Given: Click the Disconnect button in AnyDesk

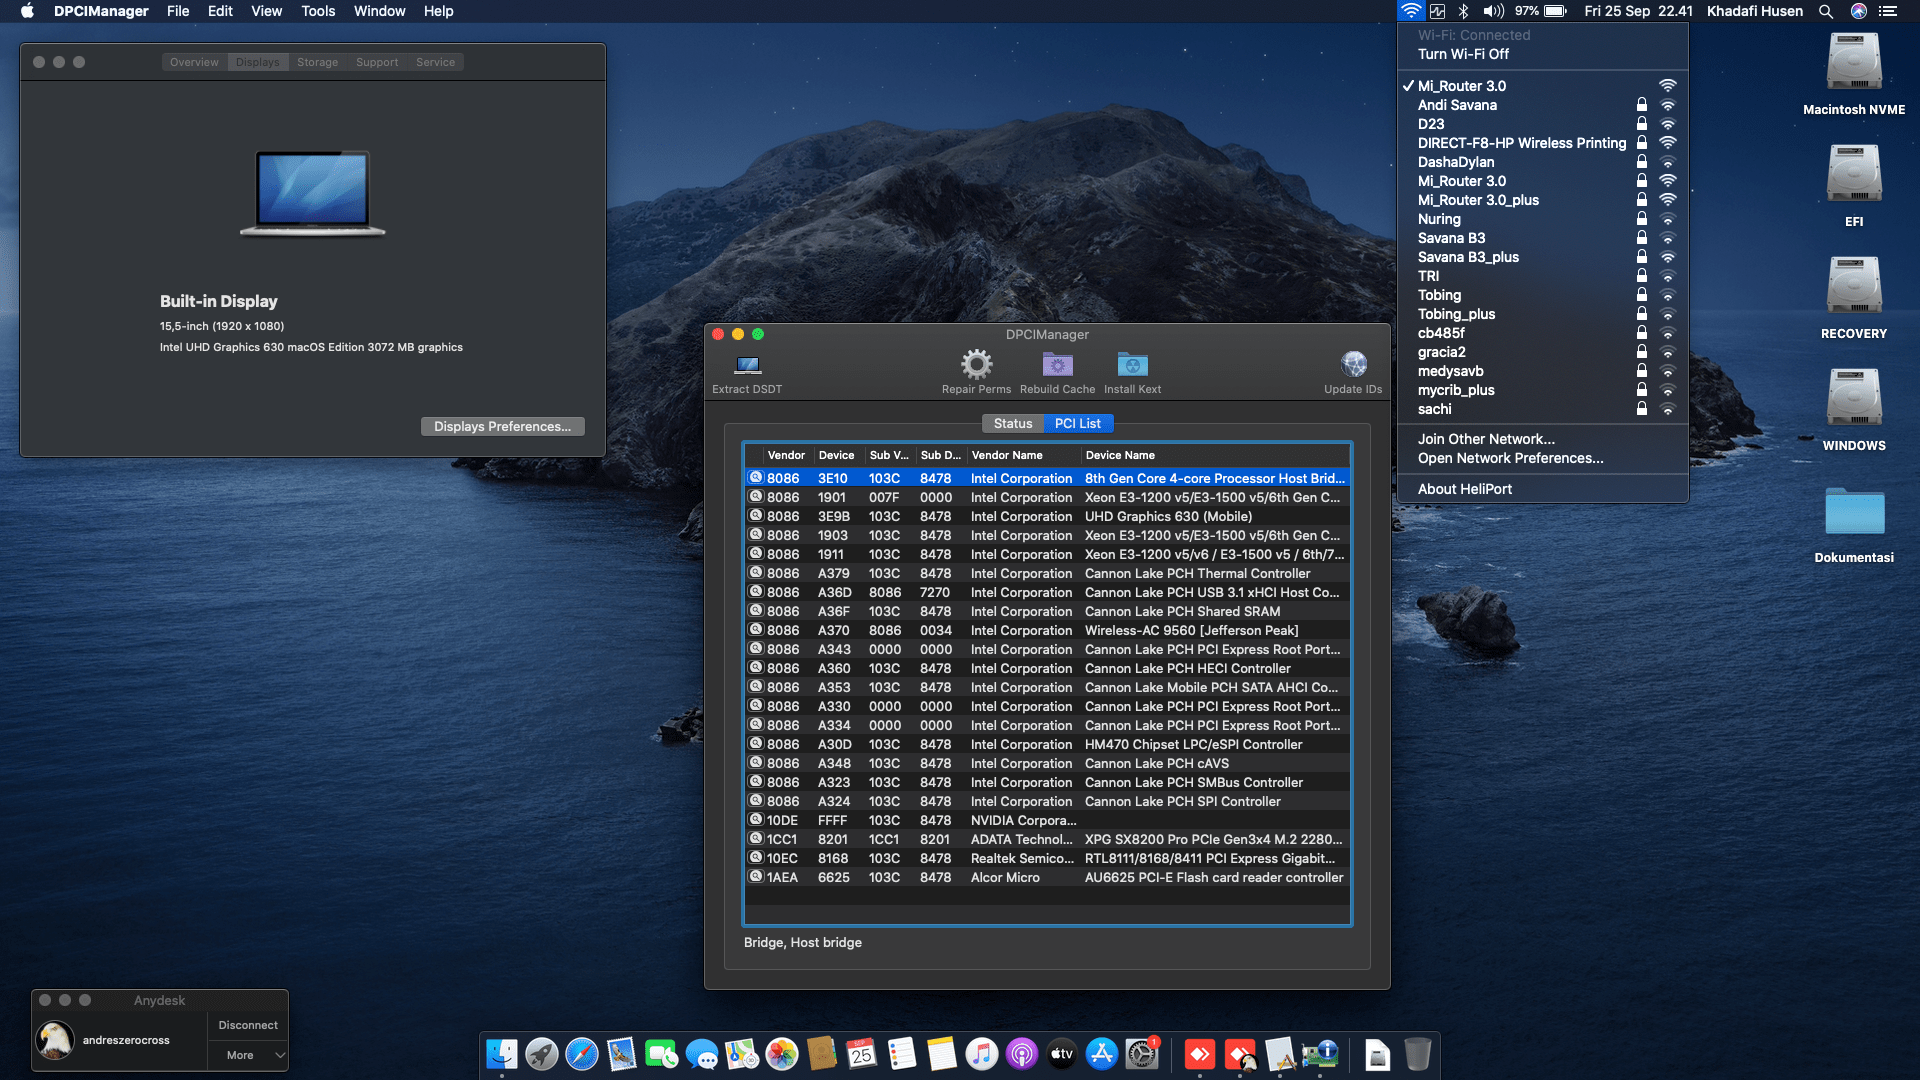Looking at the screenshot, I should [x=248, y=1025].
